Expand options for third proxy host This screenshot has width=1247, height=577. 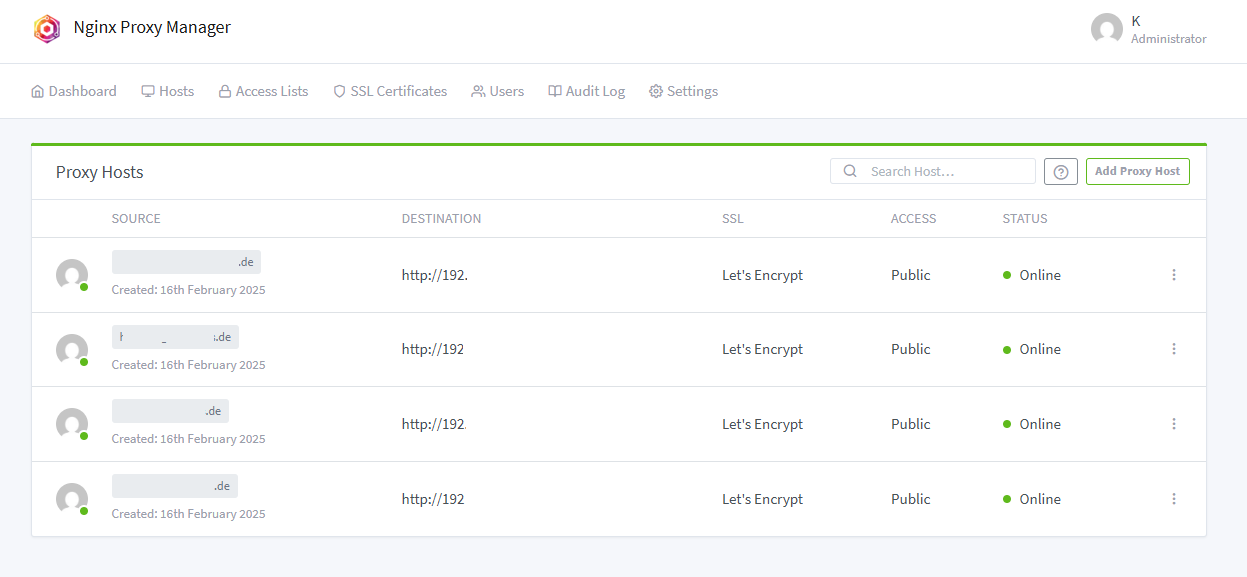[x=1174, y=424]
